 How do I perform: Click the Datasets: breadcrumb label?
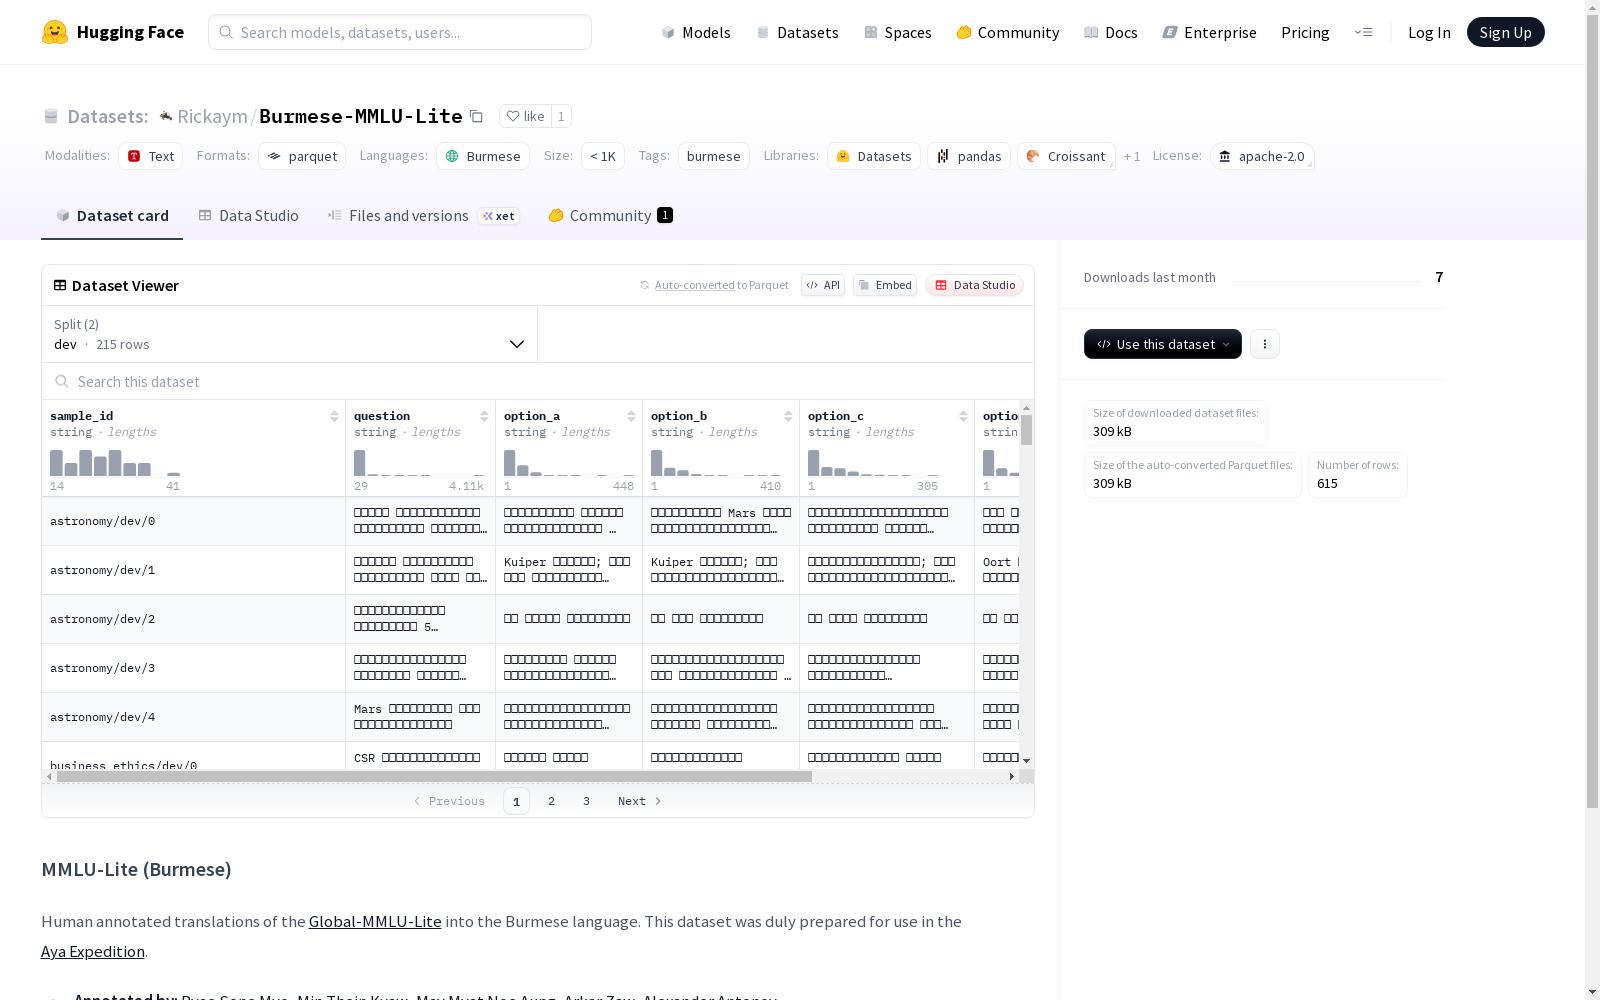107,116
